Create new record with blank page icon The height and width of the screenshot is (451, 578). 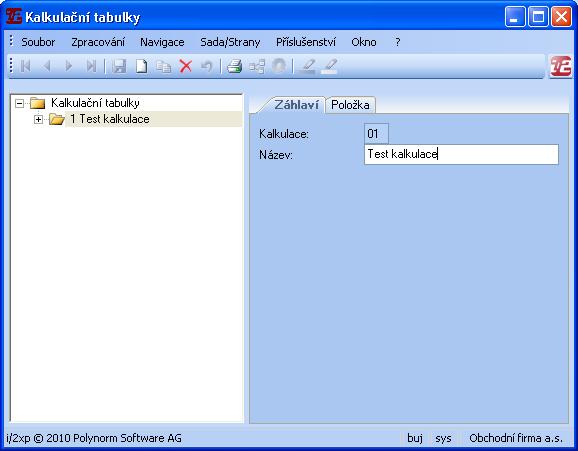click(x=142, y=66)
